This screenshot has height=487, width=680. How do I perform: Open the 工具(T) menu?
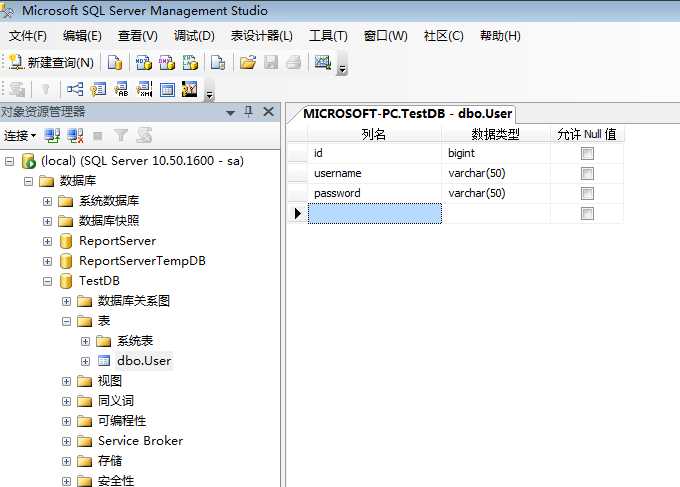pos(328,36)
